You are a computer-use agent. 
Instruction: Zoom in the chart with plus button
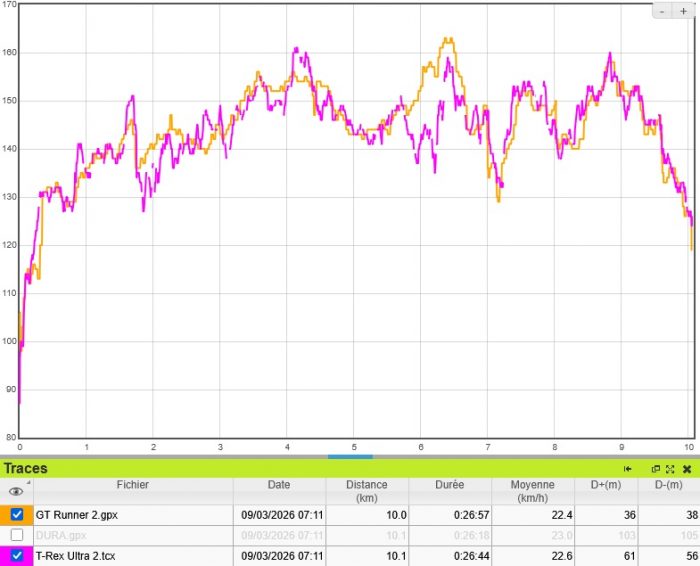683,10
